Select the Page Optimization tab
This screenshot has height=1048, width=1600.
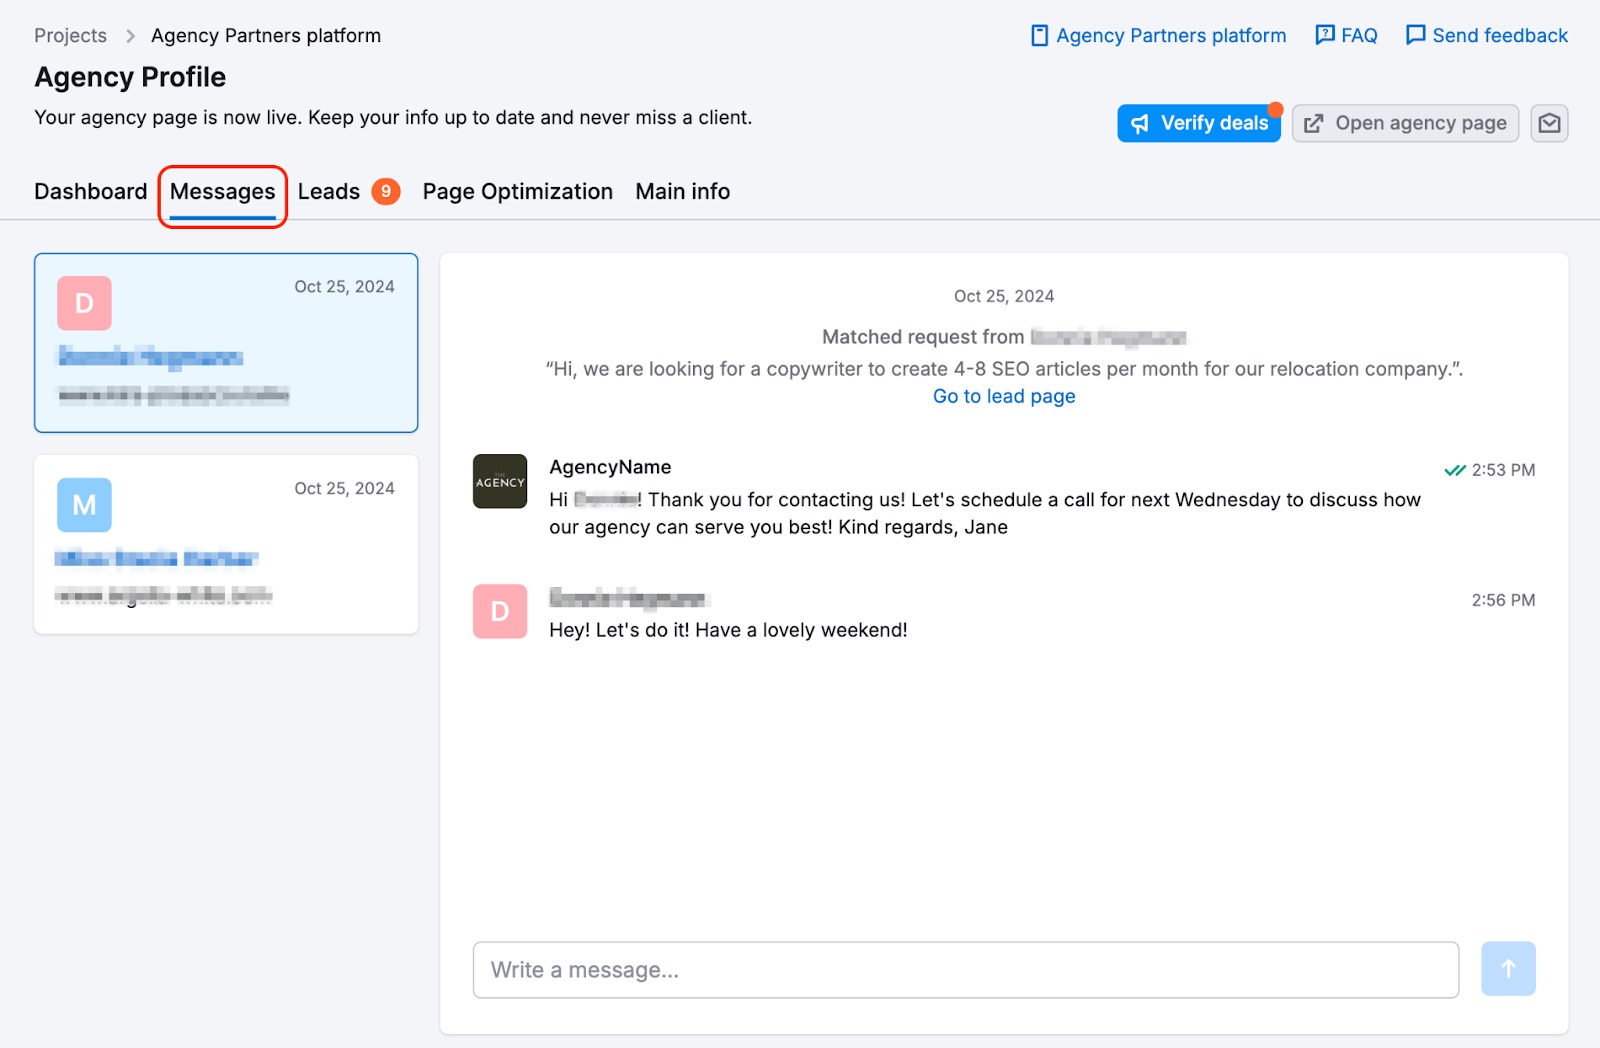pos(517,191)
